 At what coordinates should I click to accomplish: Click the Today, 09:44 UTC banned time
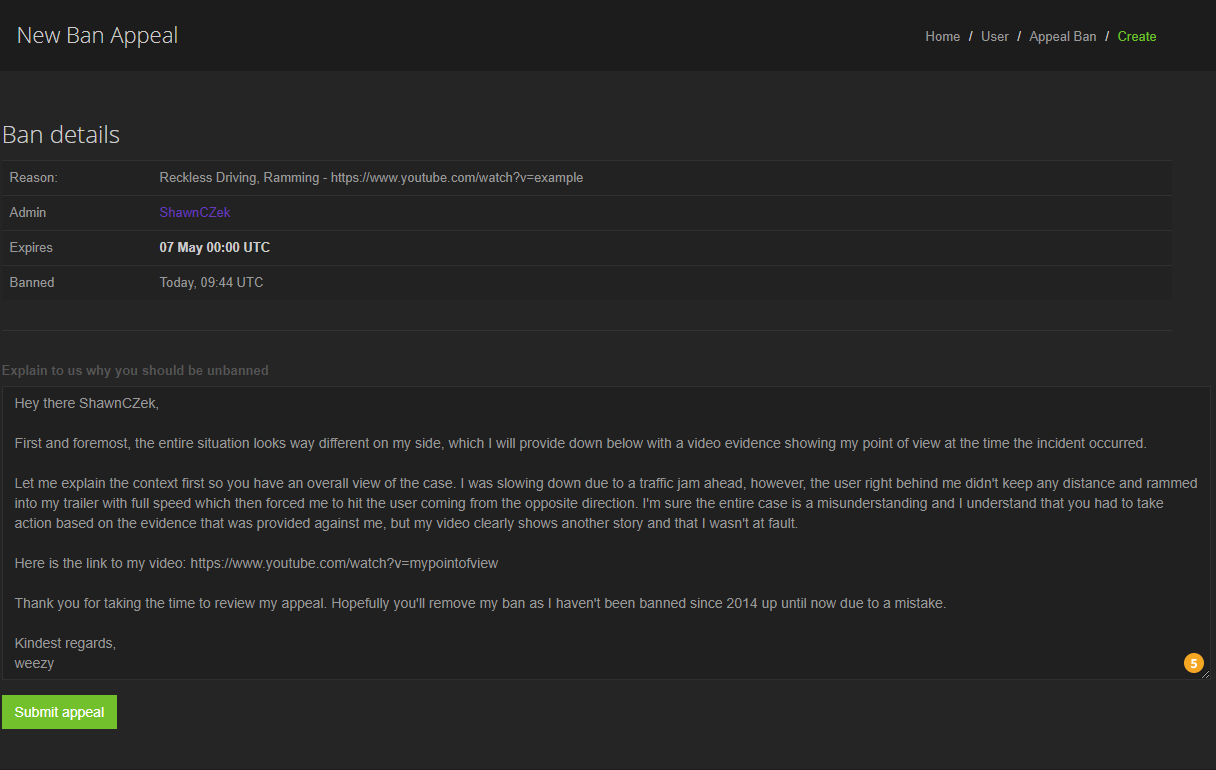click(211, 283)
